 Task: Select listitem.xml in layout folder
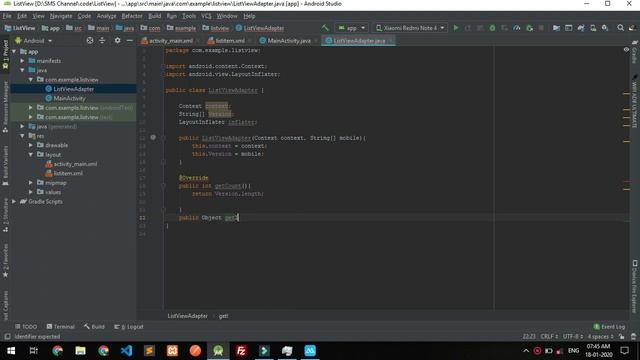click(68, 173)
